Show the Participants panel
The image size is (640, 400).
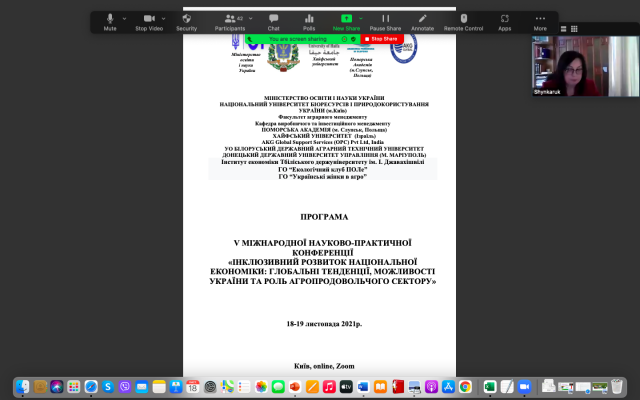(230, 22)
